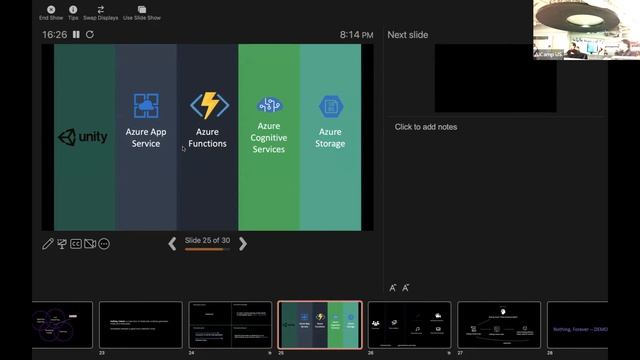Click 'Azure Storage' label on slide
This screenshot has width=640, height=360.
coord(330,138)
